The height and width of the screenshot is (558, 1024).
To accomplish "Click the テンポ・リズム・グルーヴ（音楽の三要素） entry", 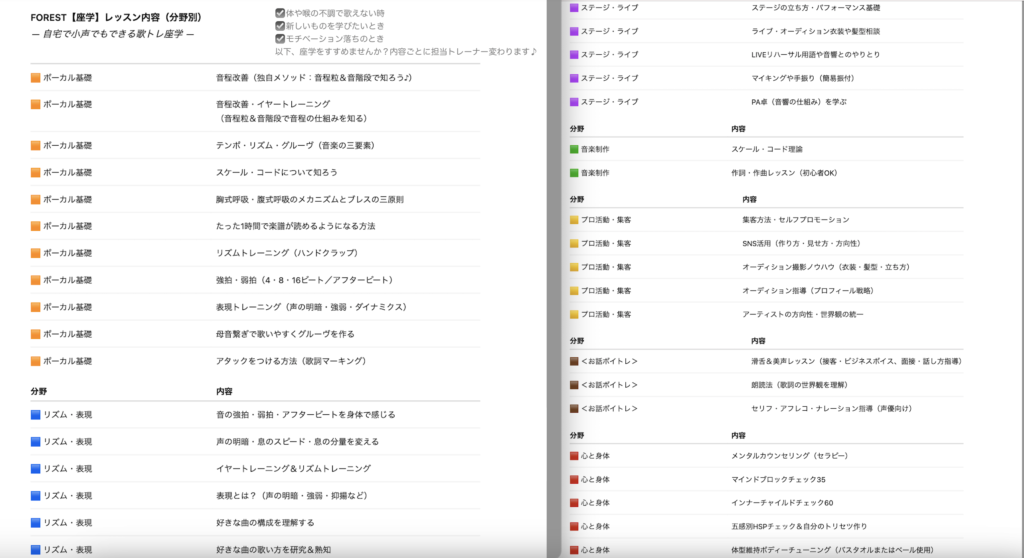I will click(x=295, y=145).
